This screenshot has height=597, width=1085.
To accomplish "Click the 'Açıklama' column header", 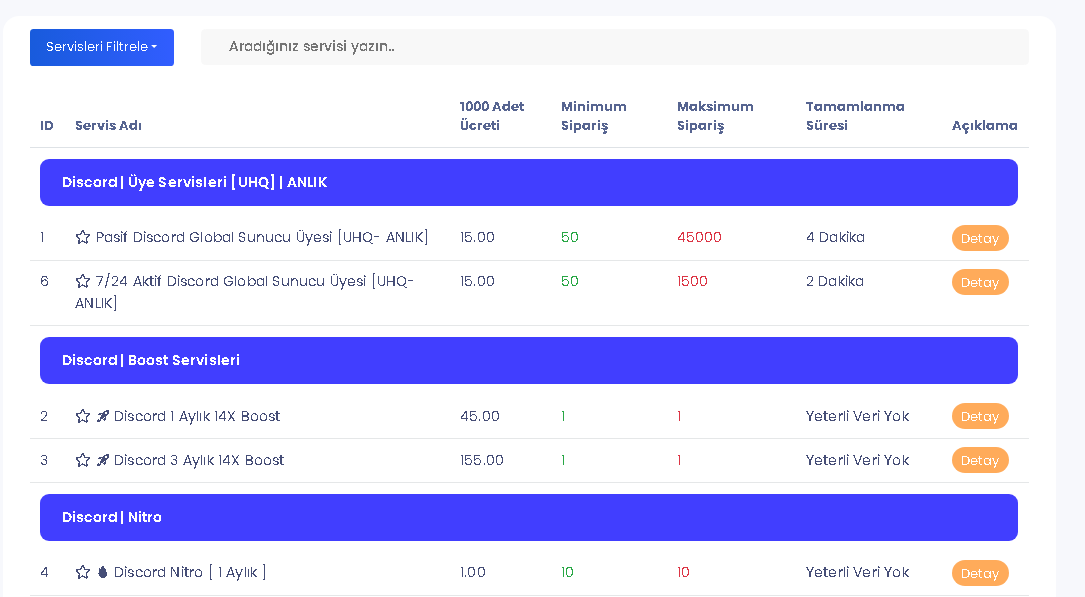I will [984, 125].
